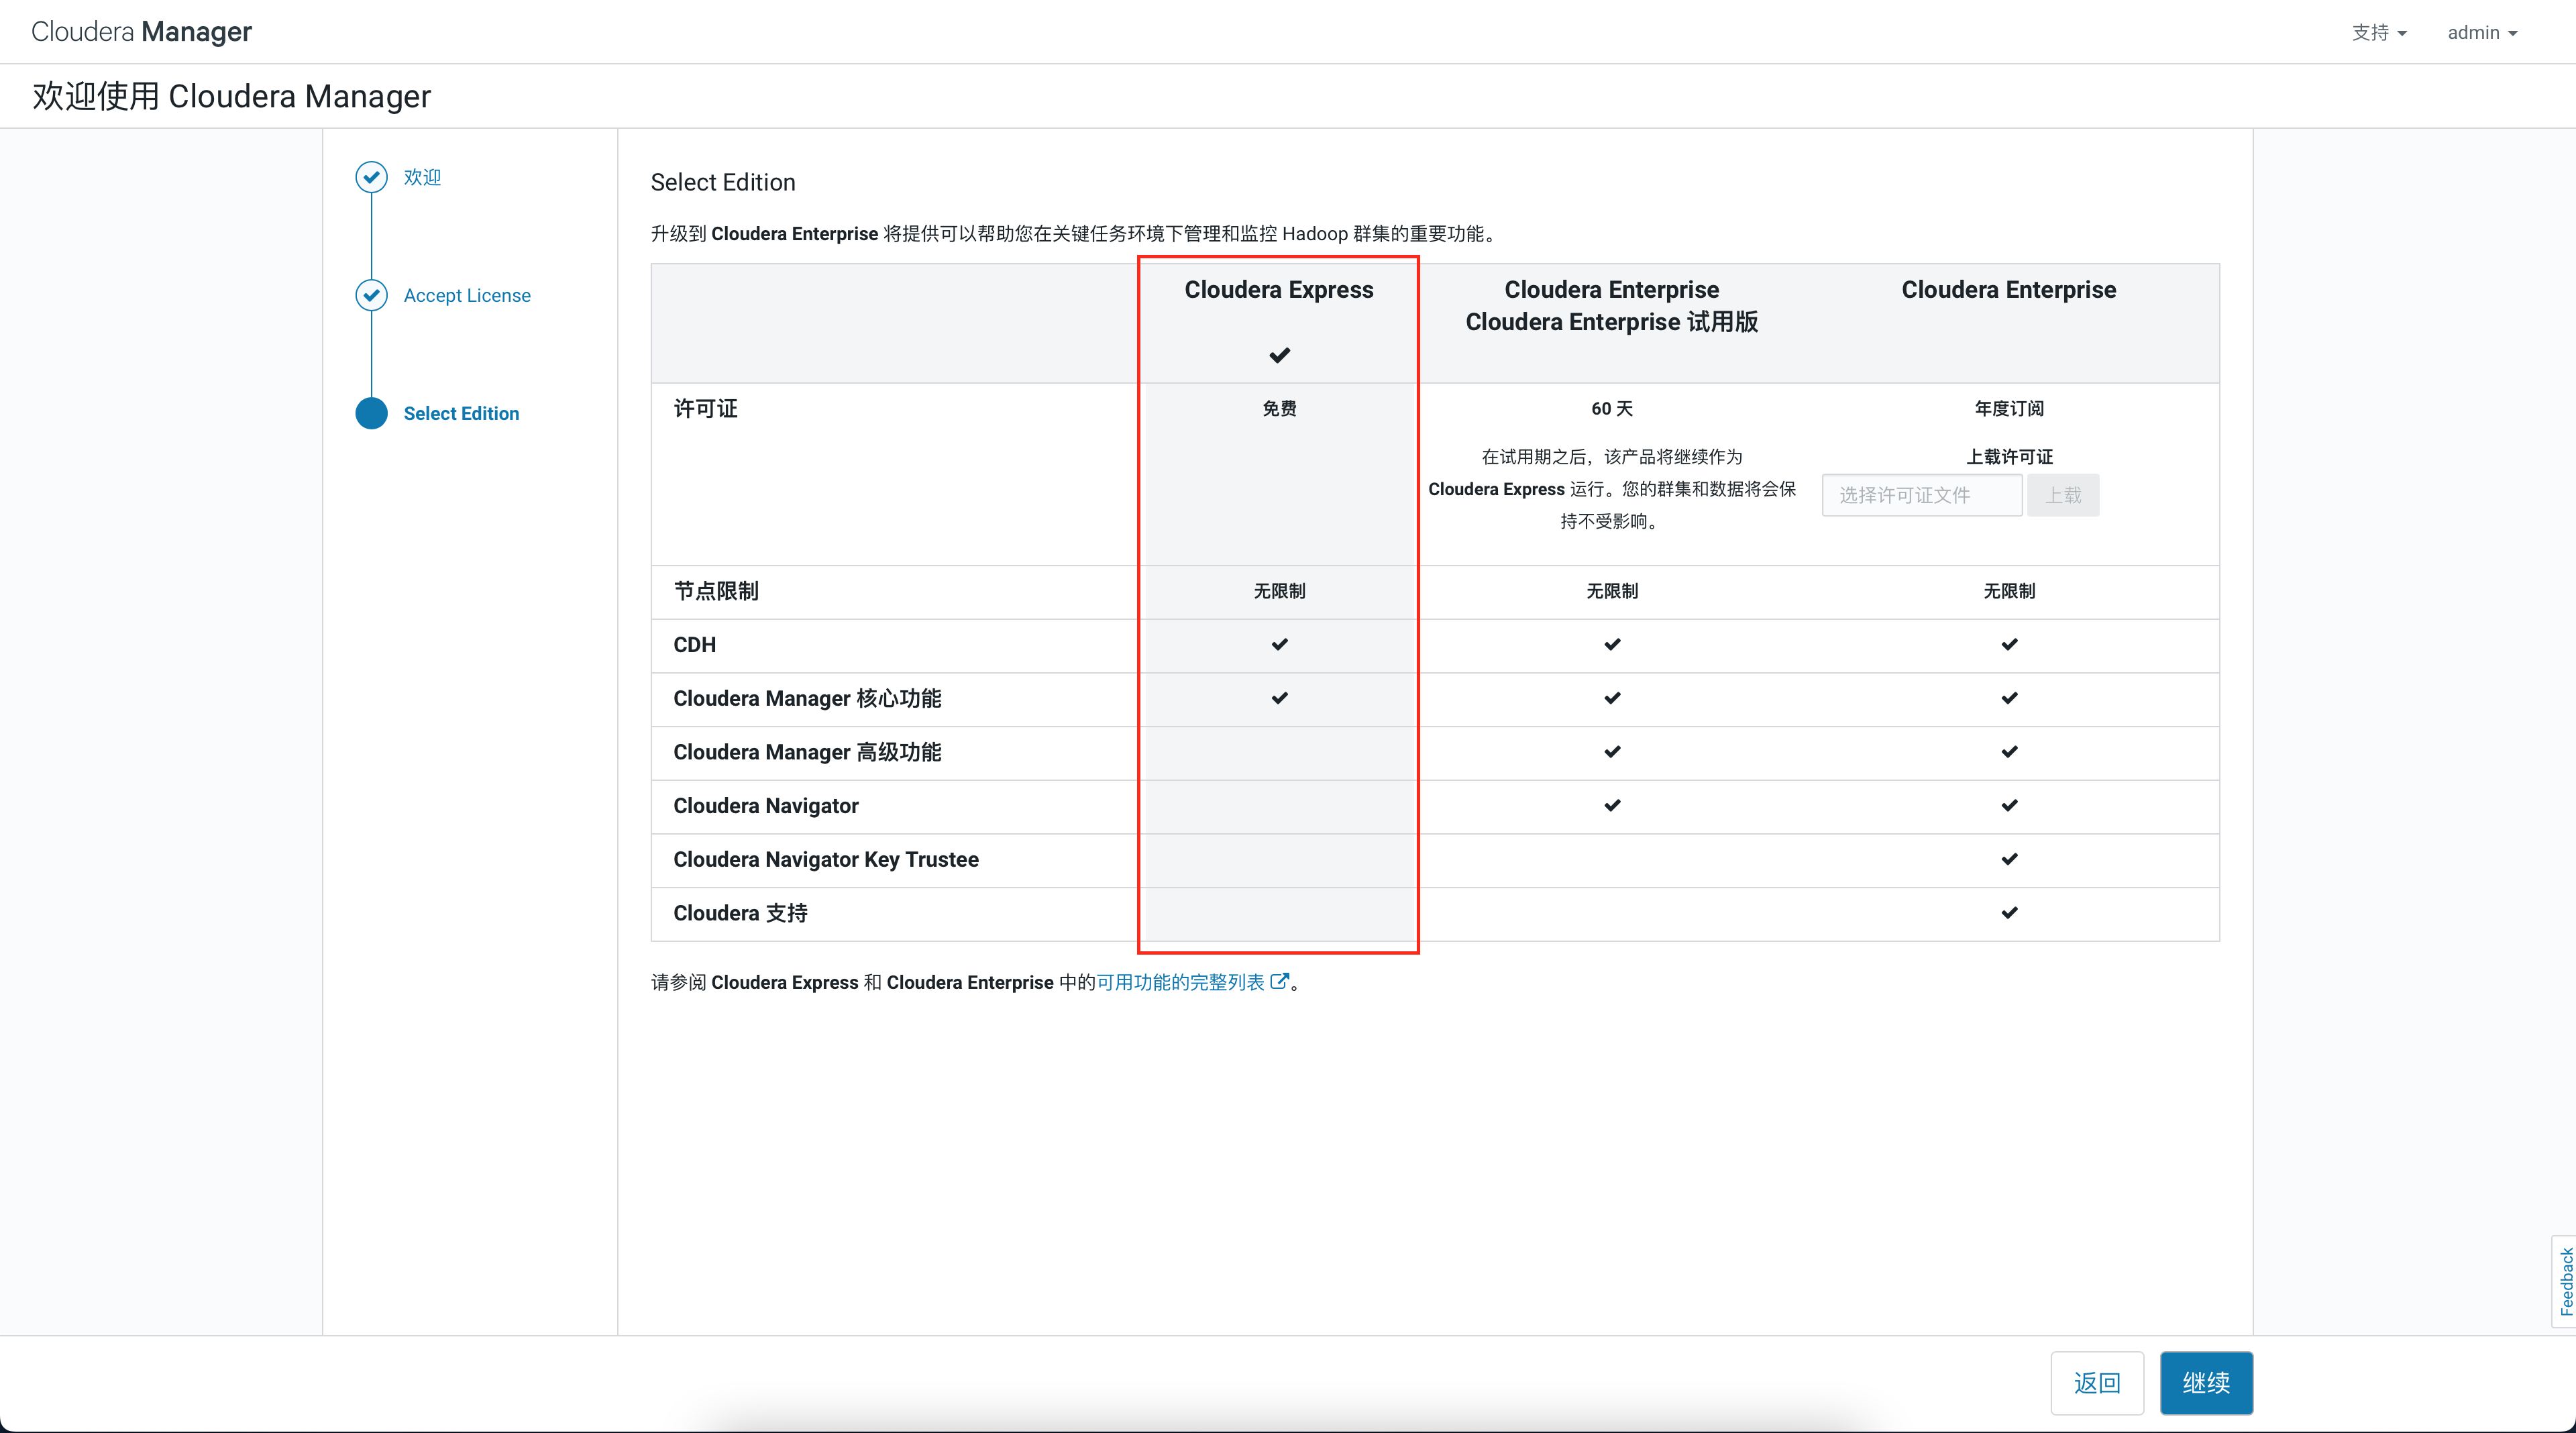
Task: Click the Select Edition page heading
Action: click(x=723, y=182)
